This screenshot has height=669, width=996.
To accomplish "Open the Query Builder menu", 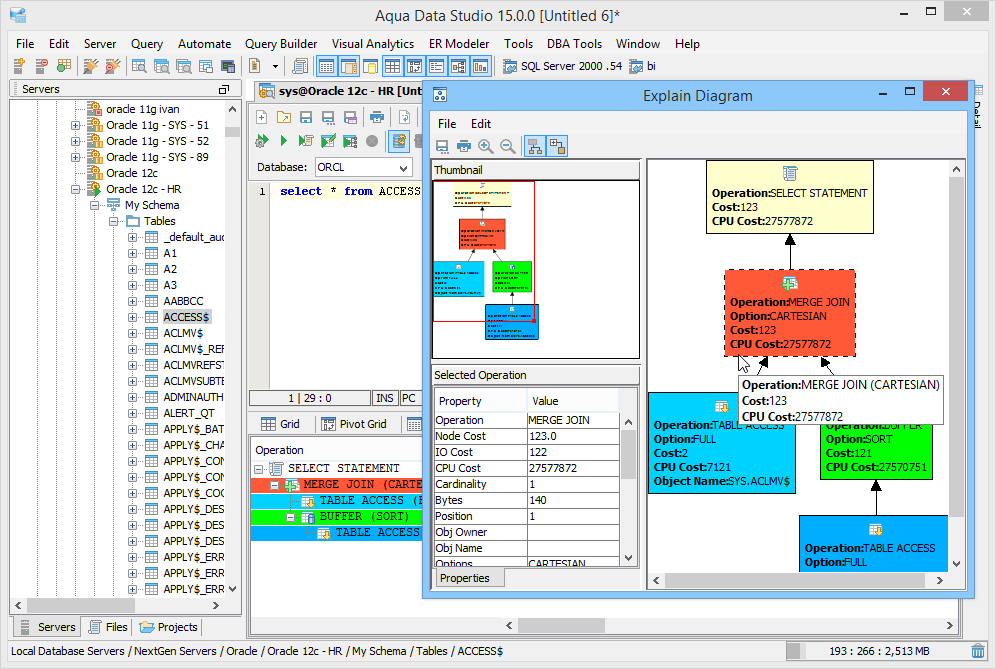I will pyautogui.click(x=281, y=44).
